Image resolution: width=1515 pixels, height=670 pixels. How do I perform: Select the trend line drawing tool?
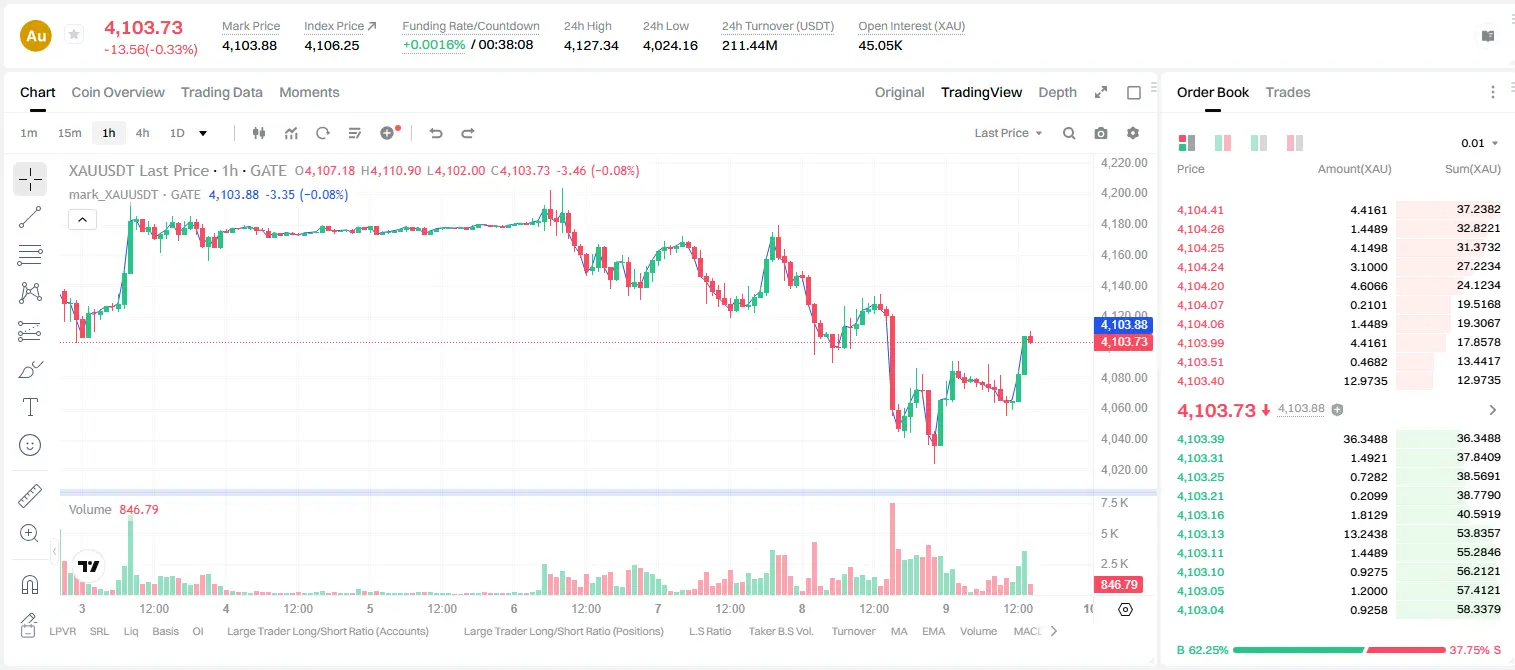(30, 217)
